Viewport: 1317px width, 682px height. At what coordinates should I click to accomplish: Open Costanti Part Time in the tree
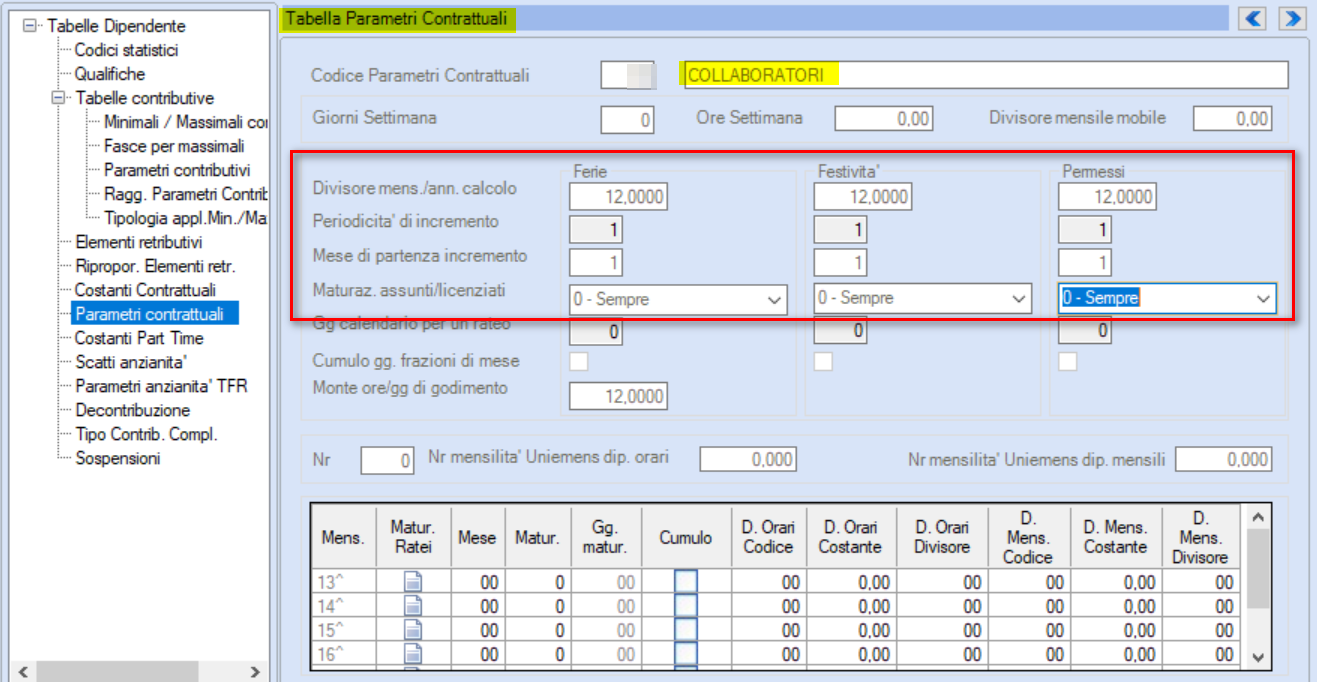(x=139, y=338)
